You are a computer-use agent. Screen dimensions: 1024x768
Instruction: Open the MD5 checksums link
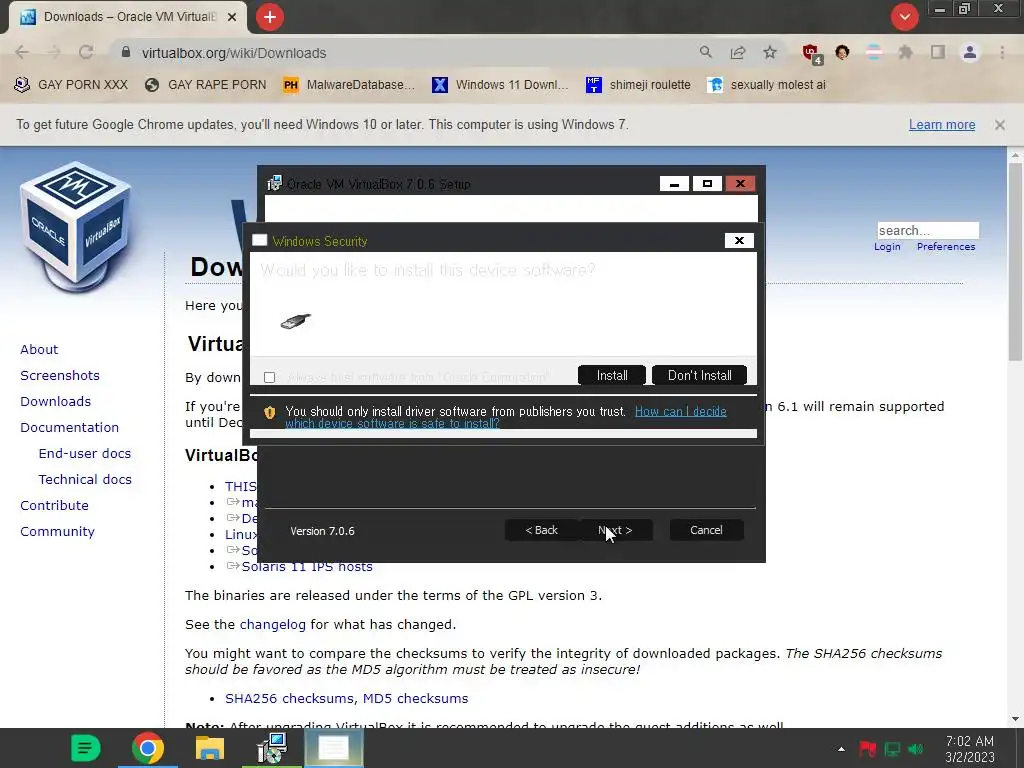point(415,698)
